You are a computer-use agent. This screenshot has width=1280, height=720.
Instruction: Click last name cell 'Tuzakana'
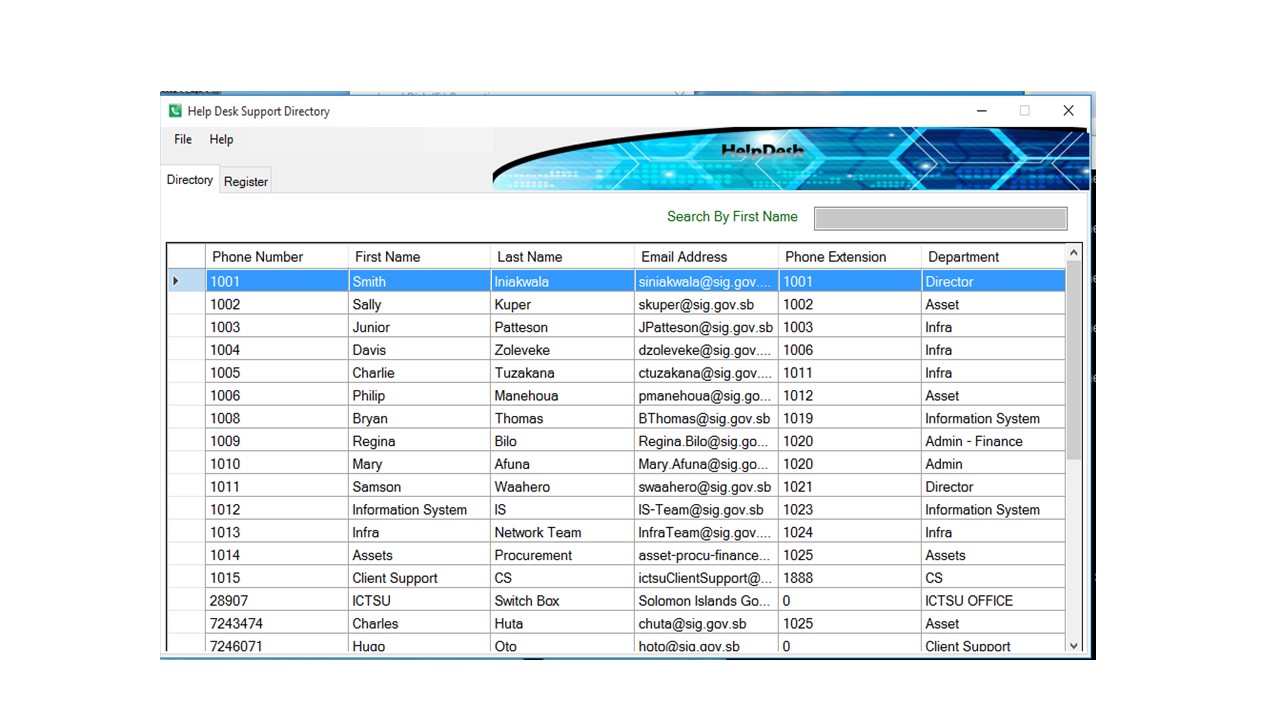pos(562,373)
